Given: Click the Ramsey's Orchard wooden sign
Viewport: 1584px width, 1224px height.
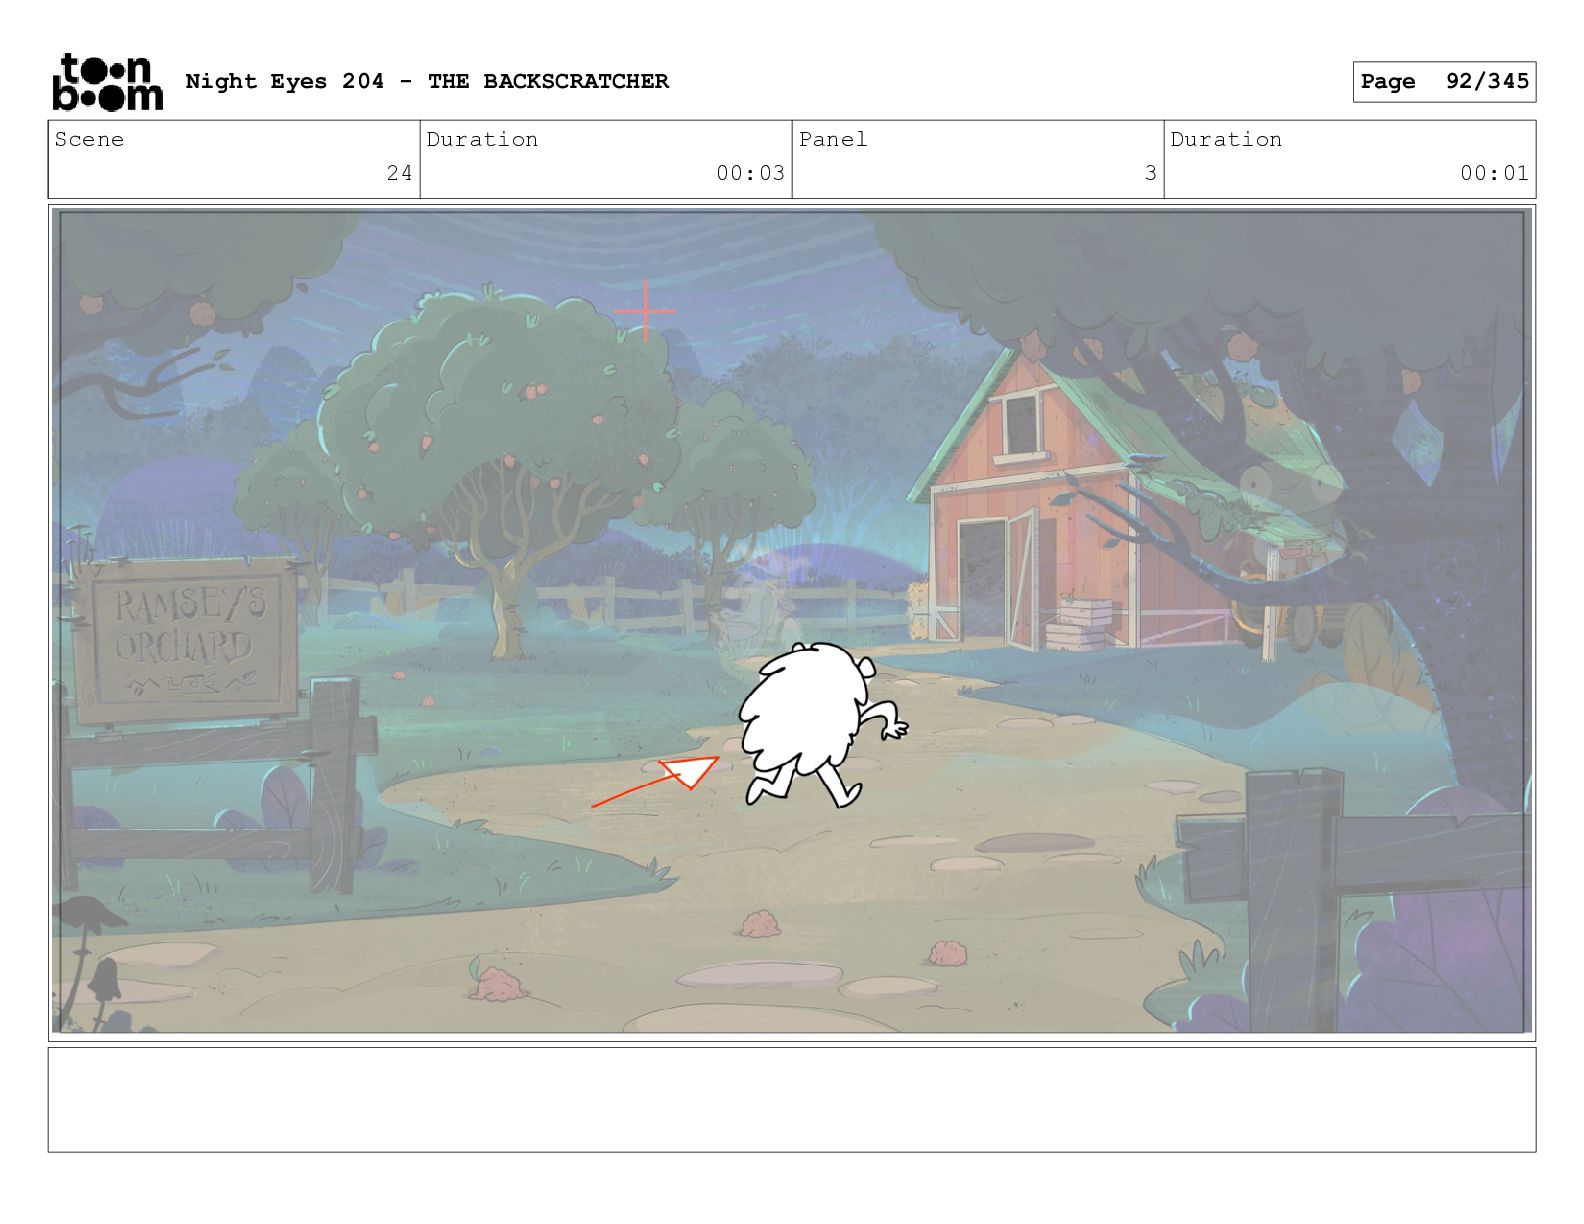Looking at the screenshot, I should pos(183,637).
